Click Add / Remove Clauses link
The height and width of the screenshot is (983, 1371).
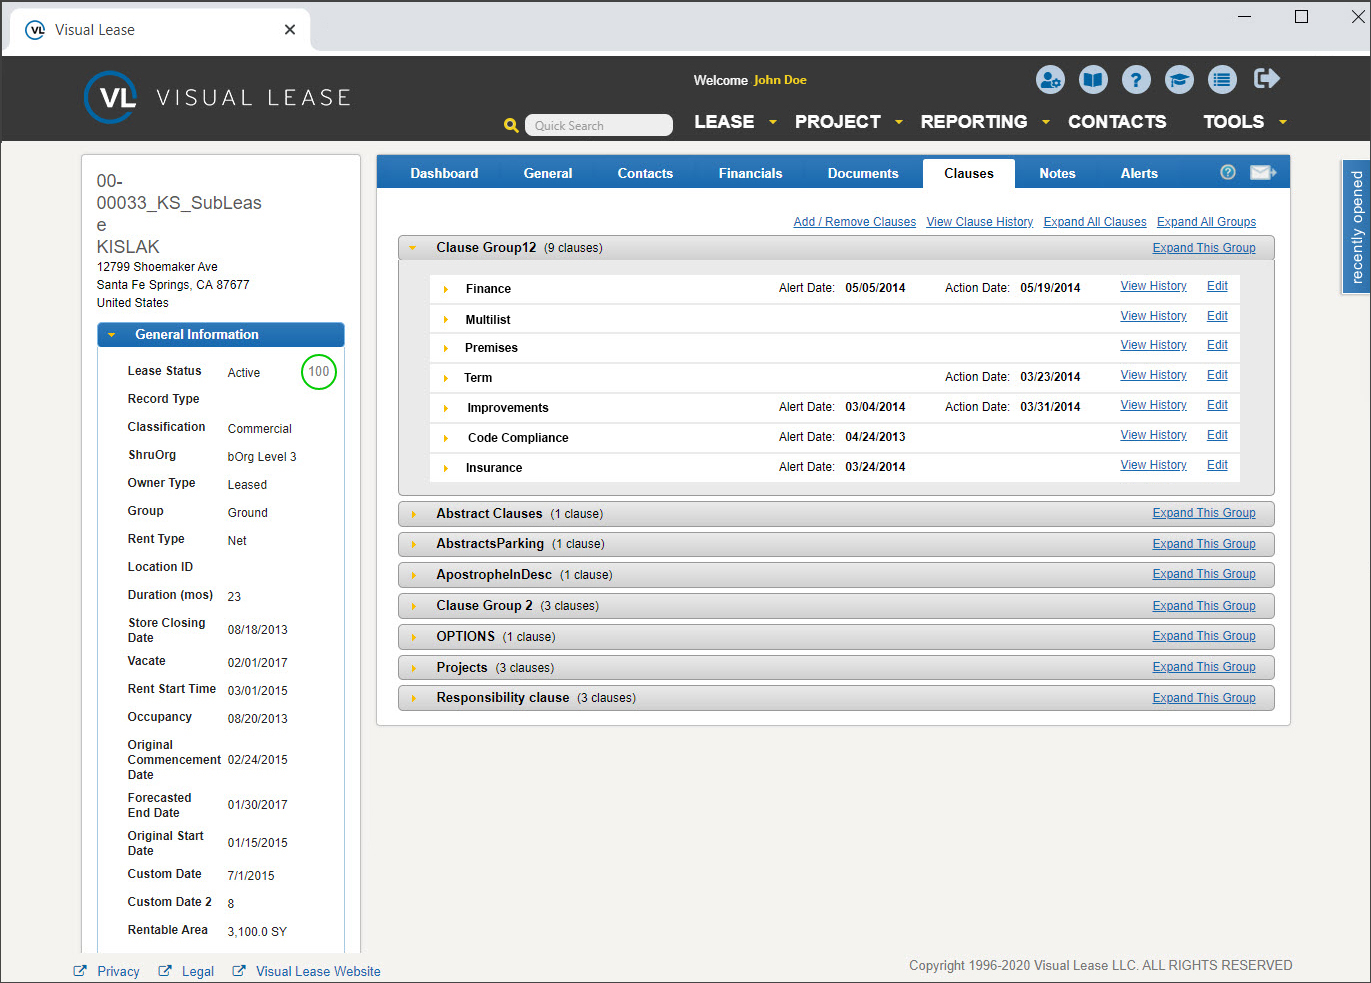(854, 222)
